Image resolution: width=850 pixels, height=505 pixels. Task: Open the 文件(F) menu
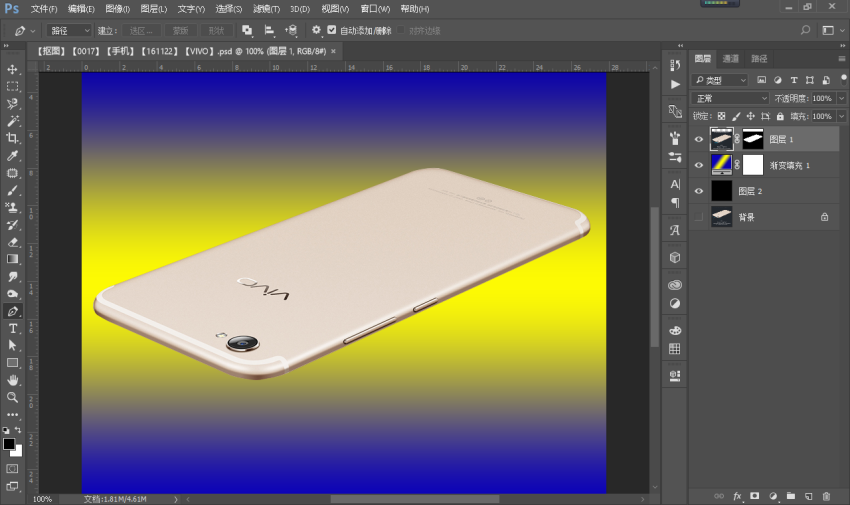[x=44, y=9]
